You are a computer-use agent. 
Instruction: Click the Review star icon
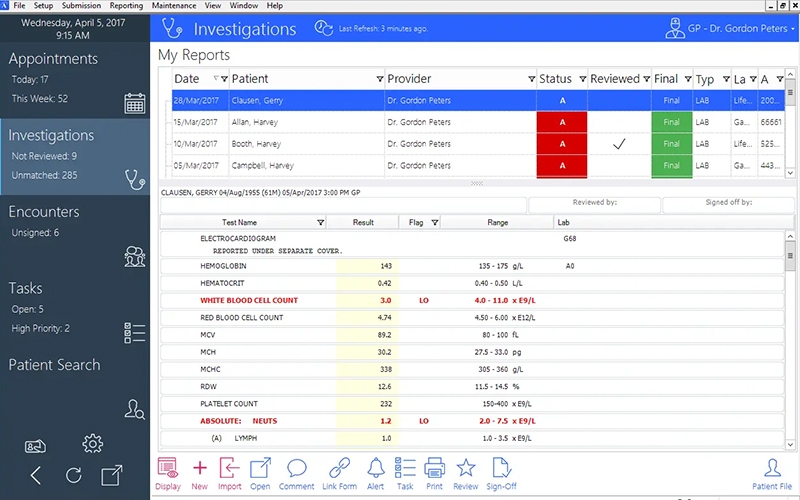pos(465,468)
